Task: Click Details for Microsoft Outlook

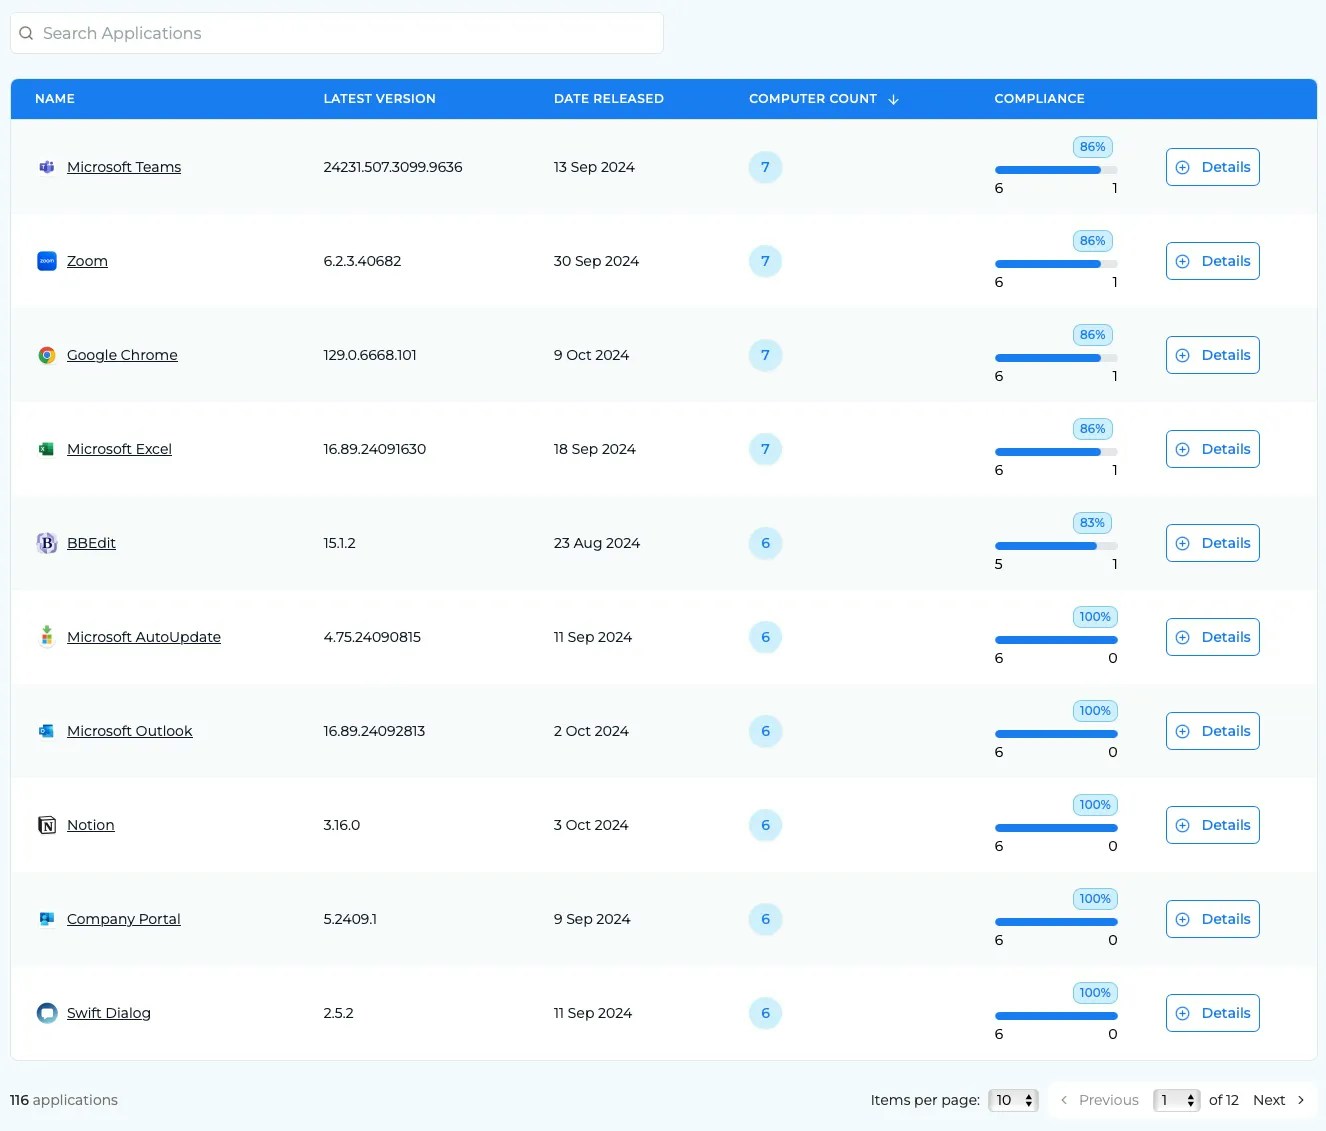Action: point(1212,731)
